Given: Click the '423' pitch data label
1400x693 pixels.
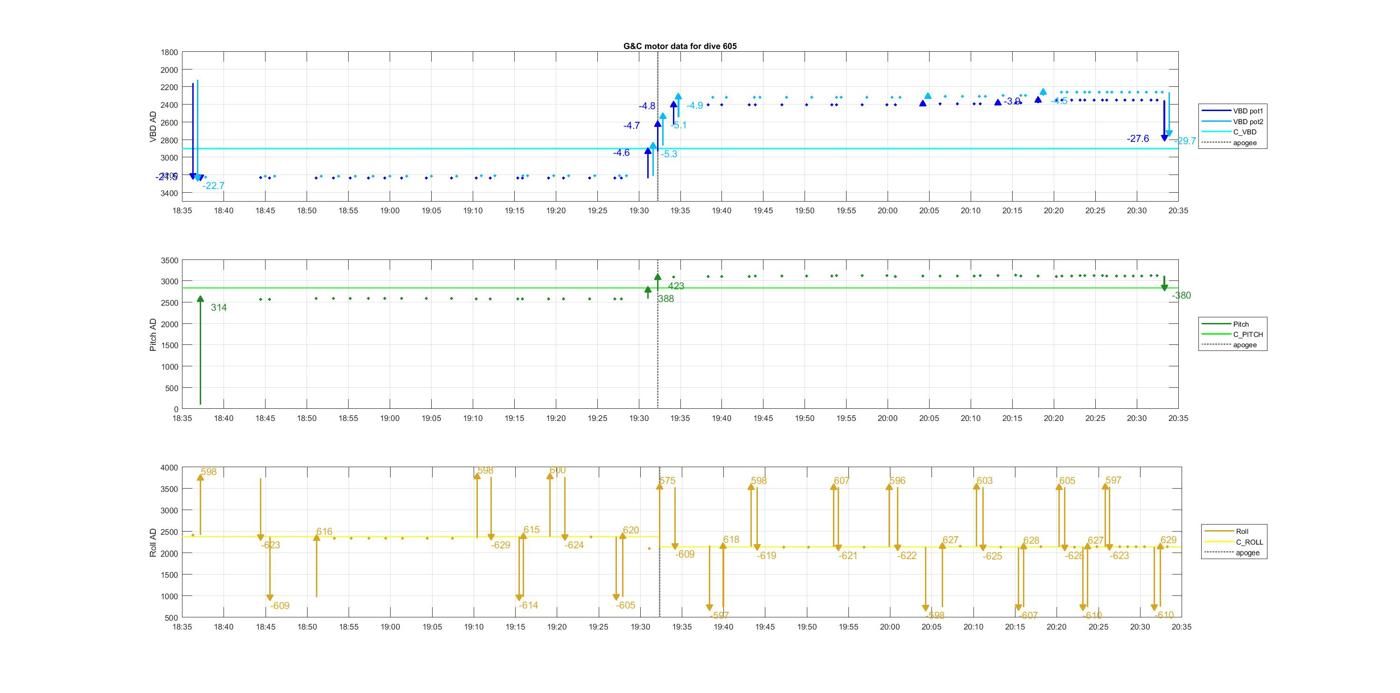Looking at the screenshot, I should pos(676,287).
